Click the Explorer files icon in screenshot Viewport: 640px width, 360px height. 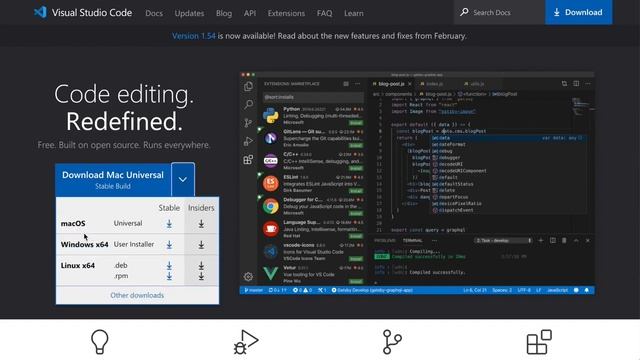(248, 86)
